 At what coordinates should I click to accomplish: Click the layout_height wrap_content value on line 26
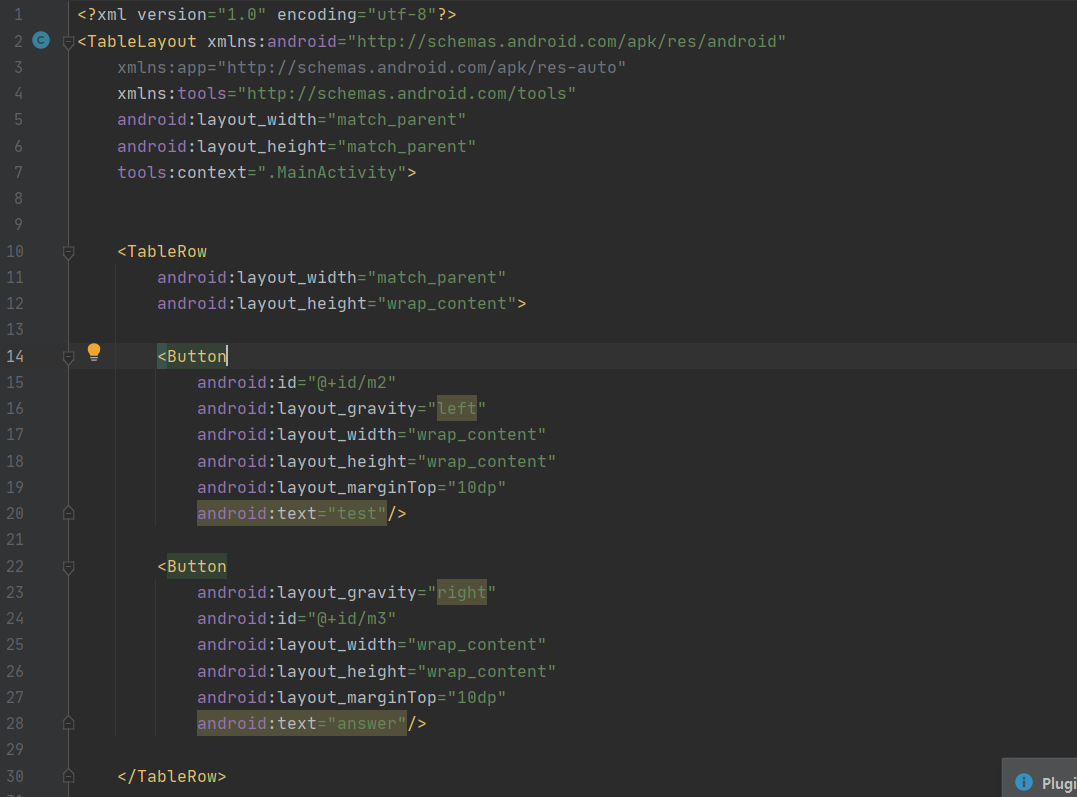[x=486, y=671]
